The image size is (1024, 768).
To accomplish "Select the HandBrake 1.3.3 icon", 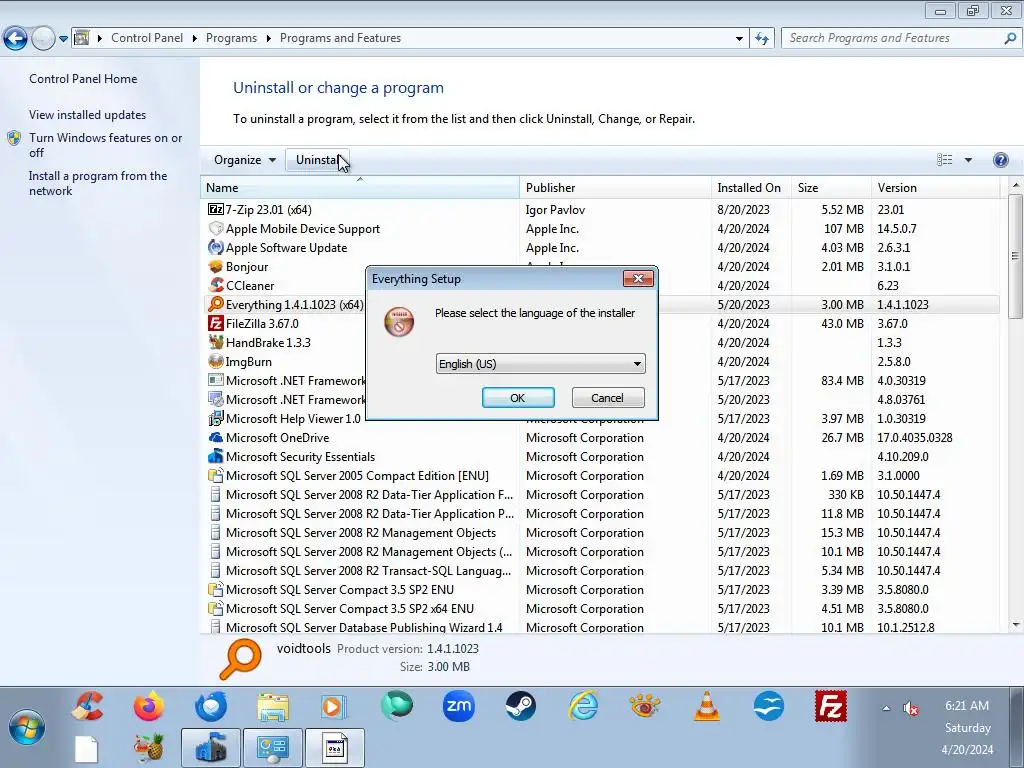I will 216,342.
